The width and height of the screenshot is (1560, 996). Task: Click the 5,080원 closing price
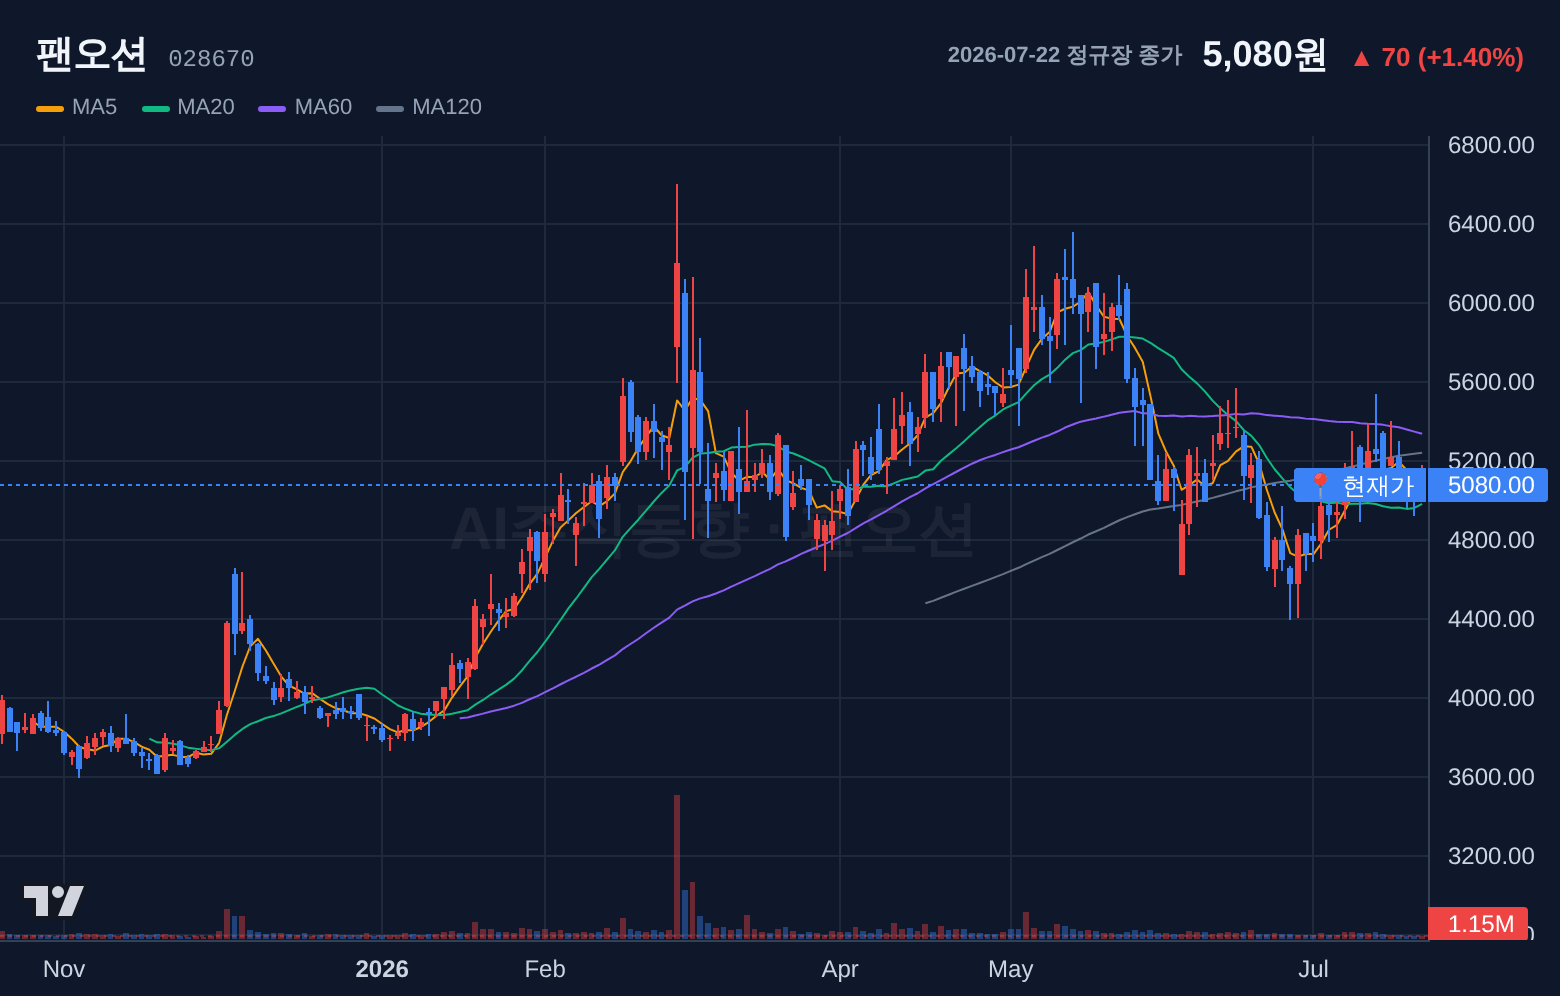[1264, 54]
